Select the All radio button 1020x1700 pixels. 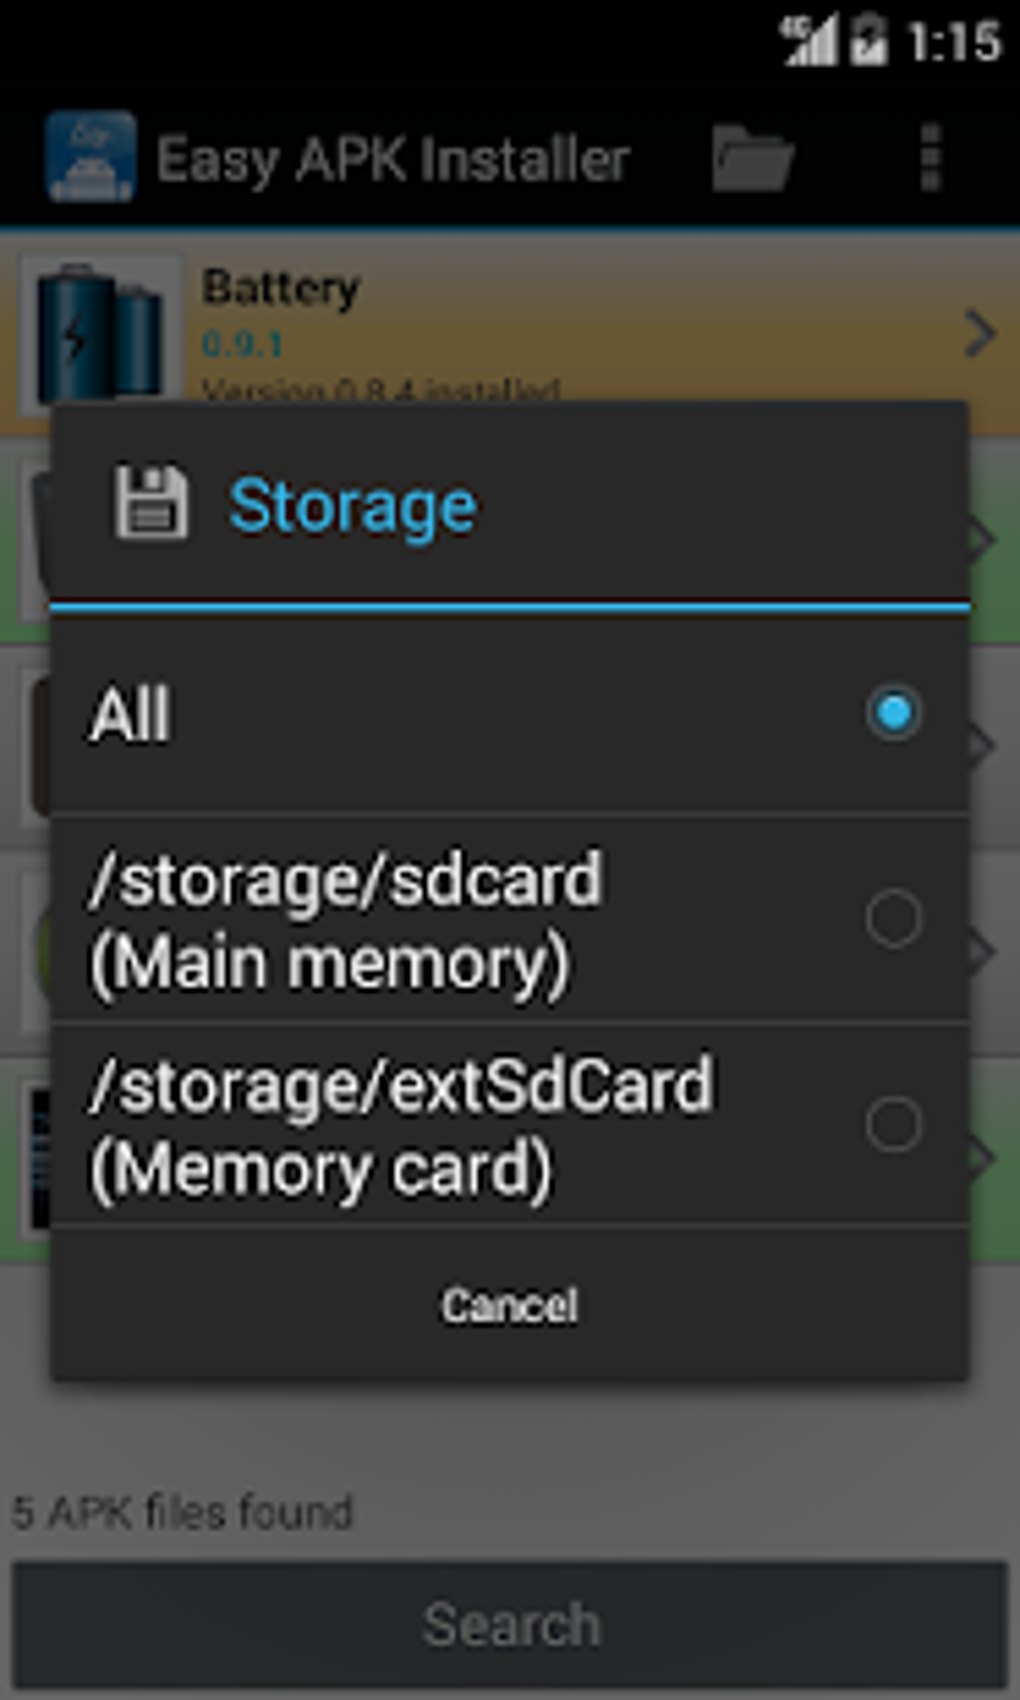pos(893,713)
